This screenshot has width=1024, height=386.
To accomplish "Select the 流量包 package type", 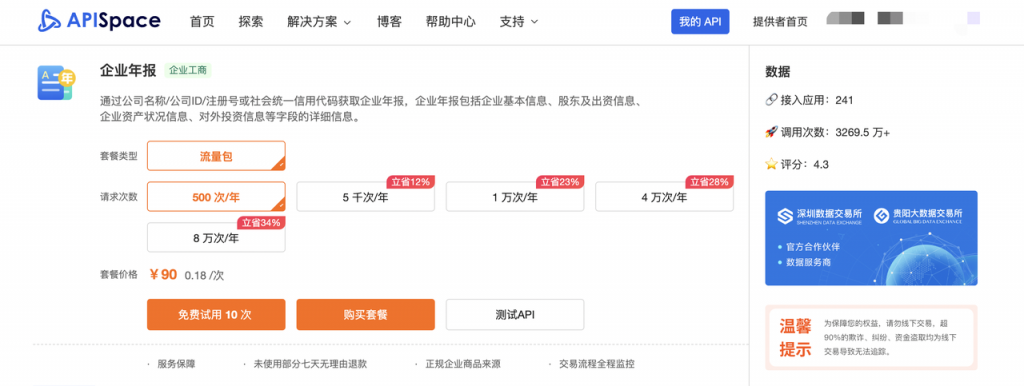I will [x=216, y=156].
